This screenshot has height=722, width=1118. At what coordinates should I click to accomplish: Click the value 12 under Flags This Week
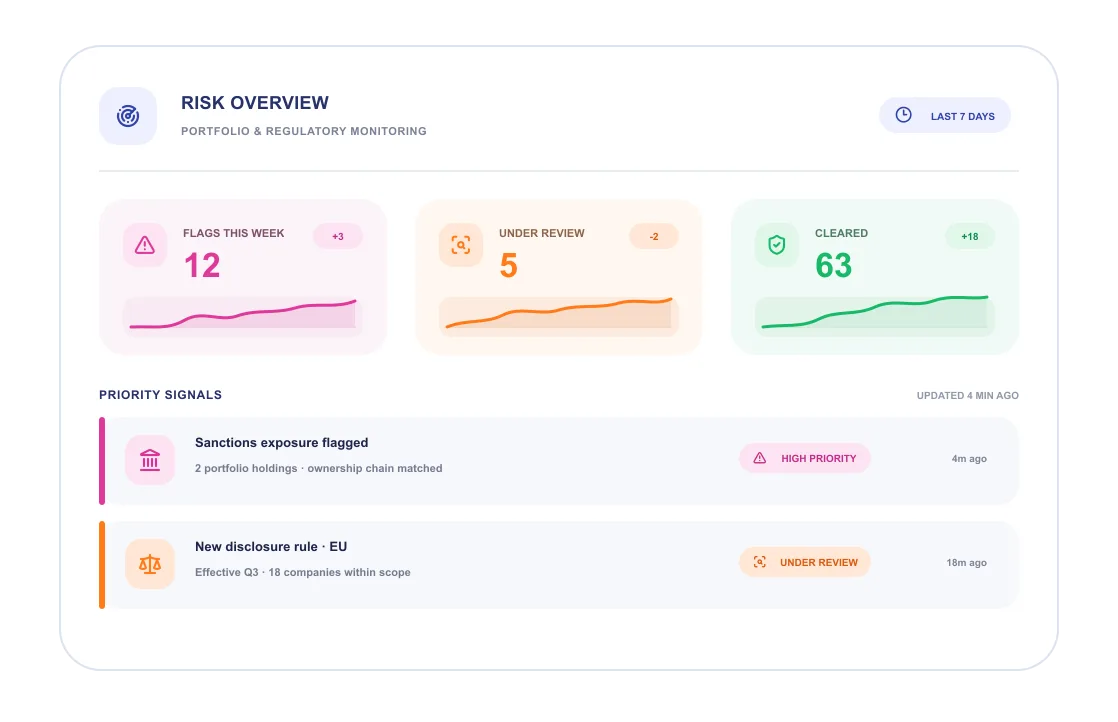point(202,266)
